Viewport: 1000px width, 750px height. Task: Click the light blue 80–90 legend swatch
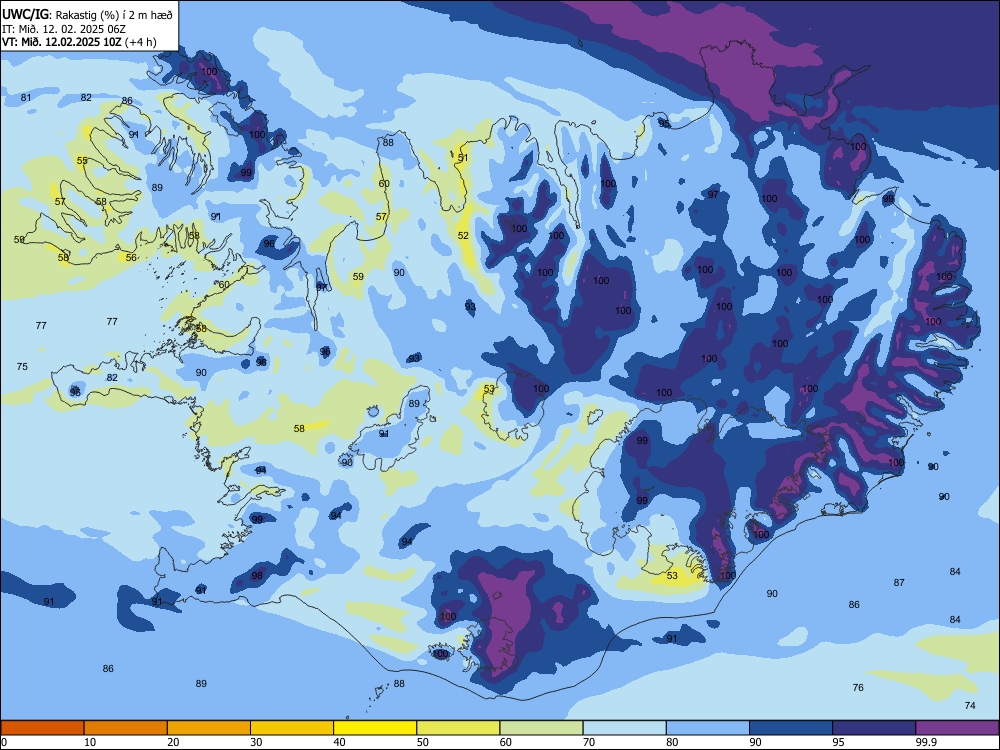708,728
